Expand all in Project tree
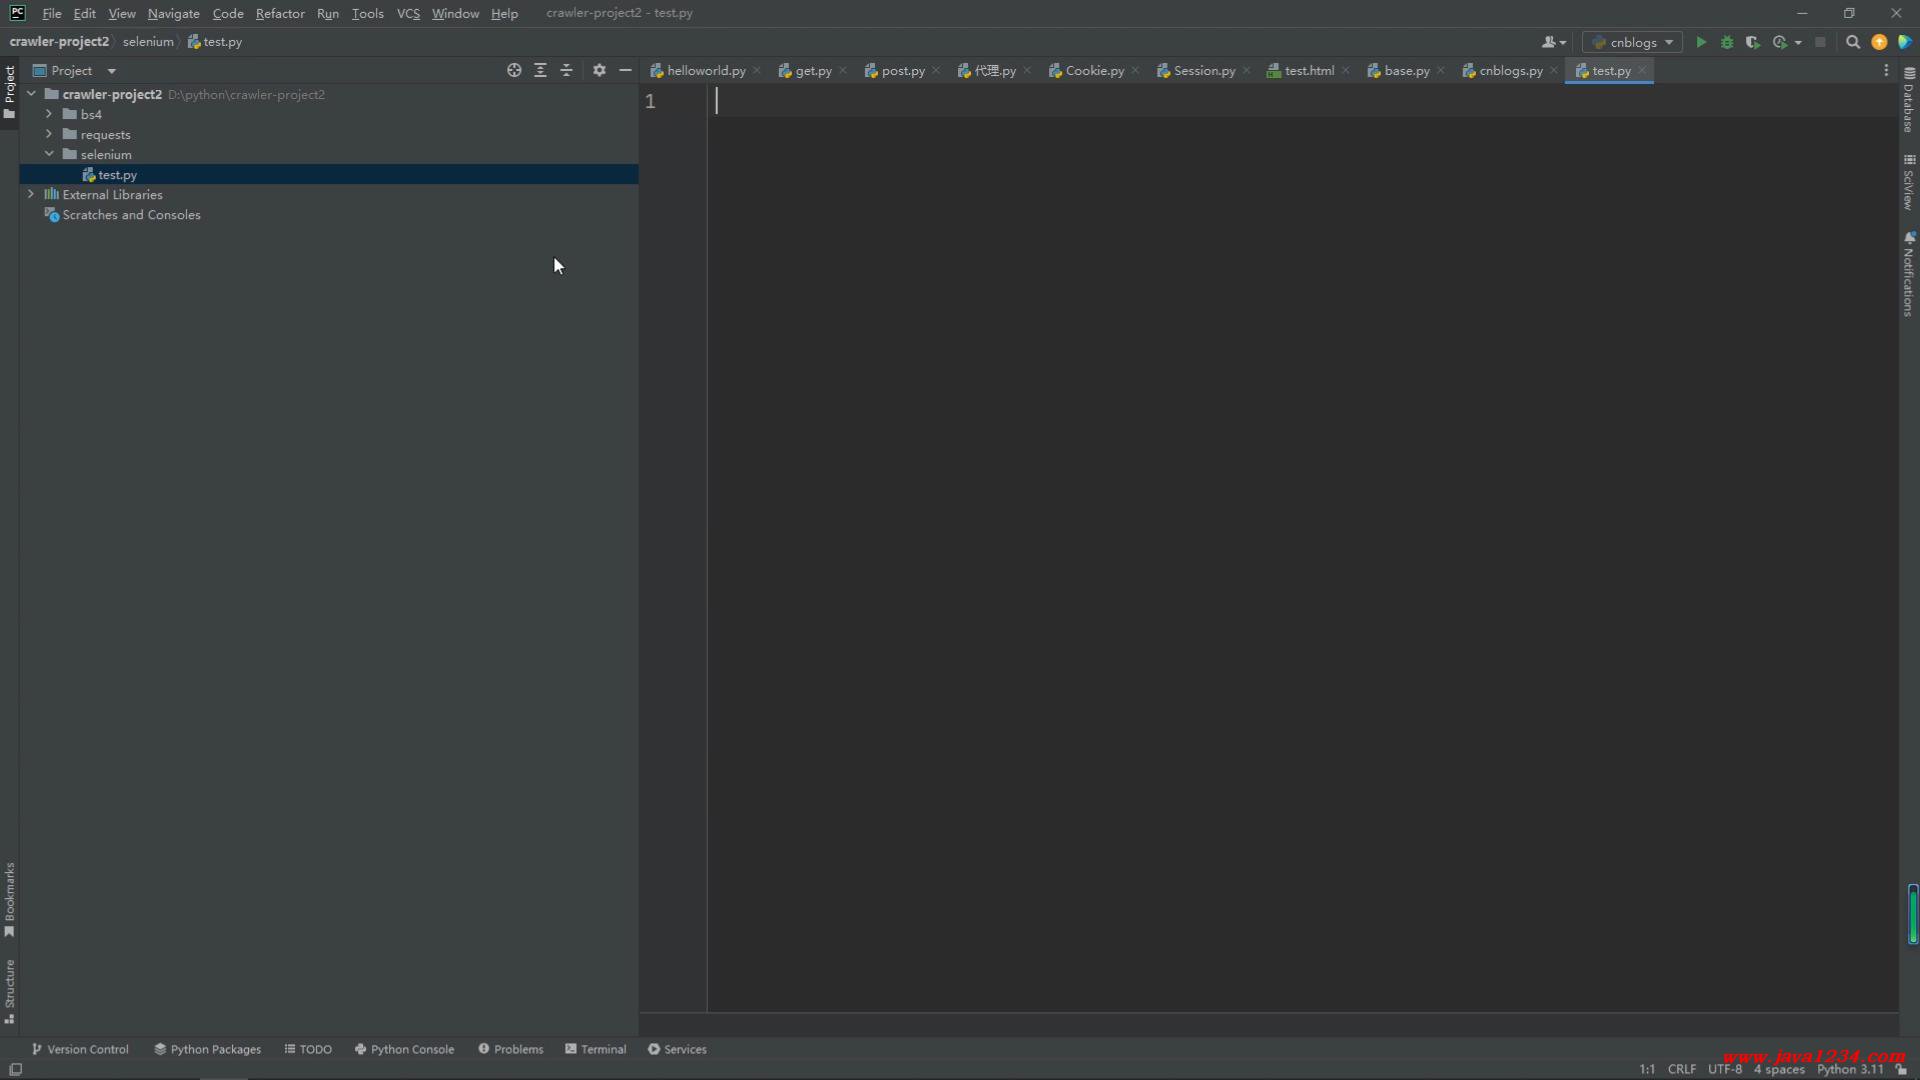The image size is (1920, 1080). [x=540, y=70]
